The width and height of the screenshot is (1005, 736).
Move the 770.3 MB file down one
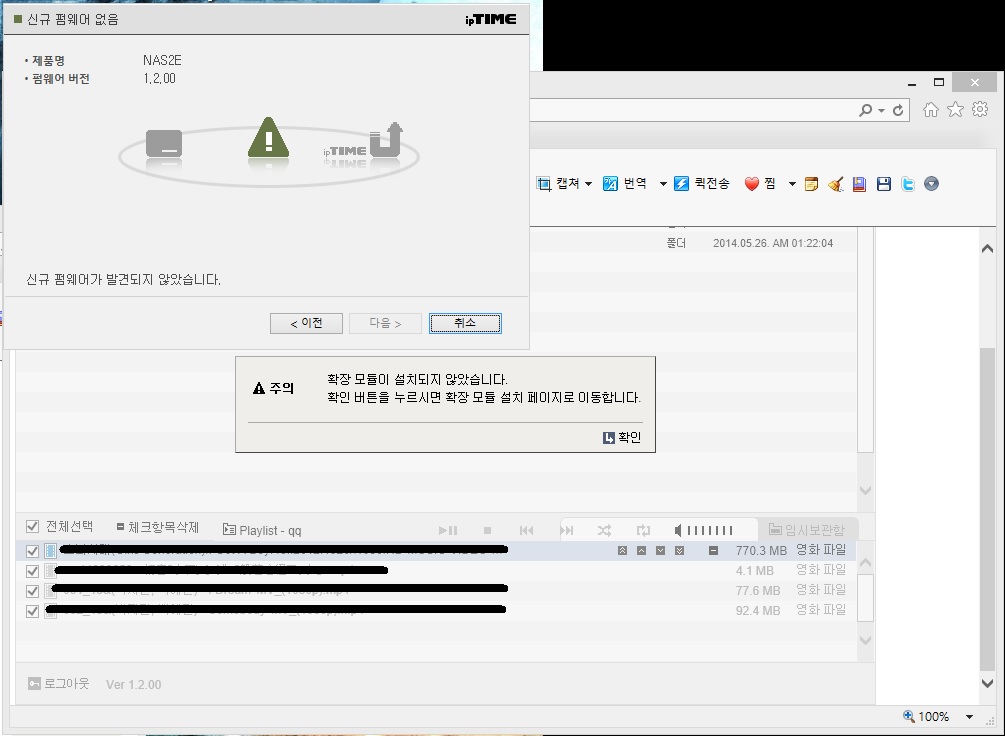coord(660,551)
